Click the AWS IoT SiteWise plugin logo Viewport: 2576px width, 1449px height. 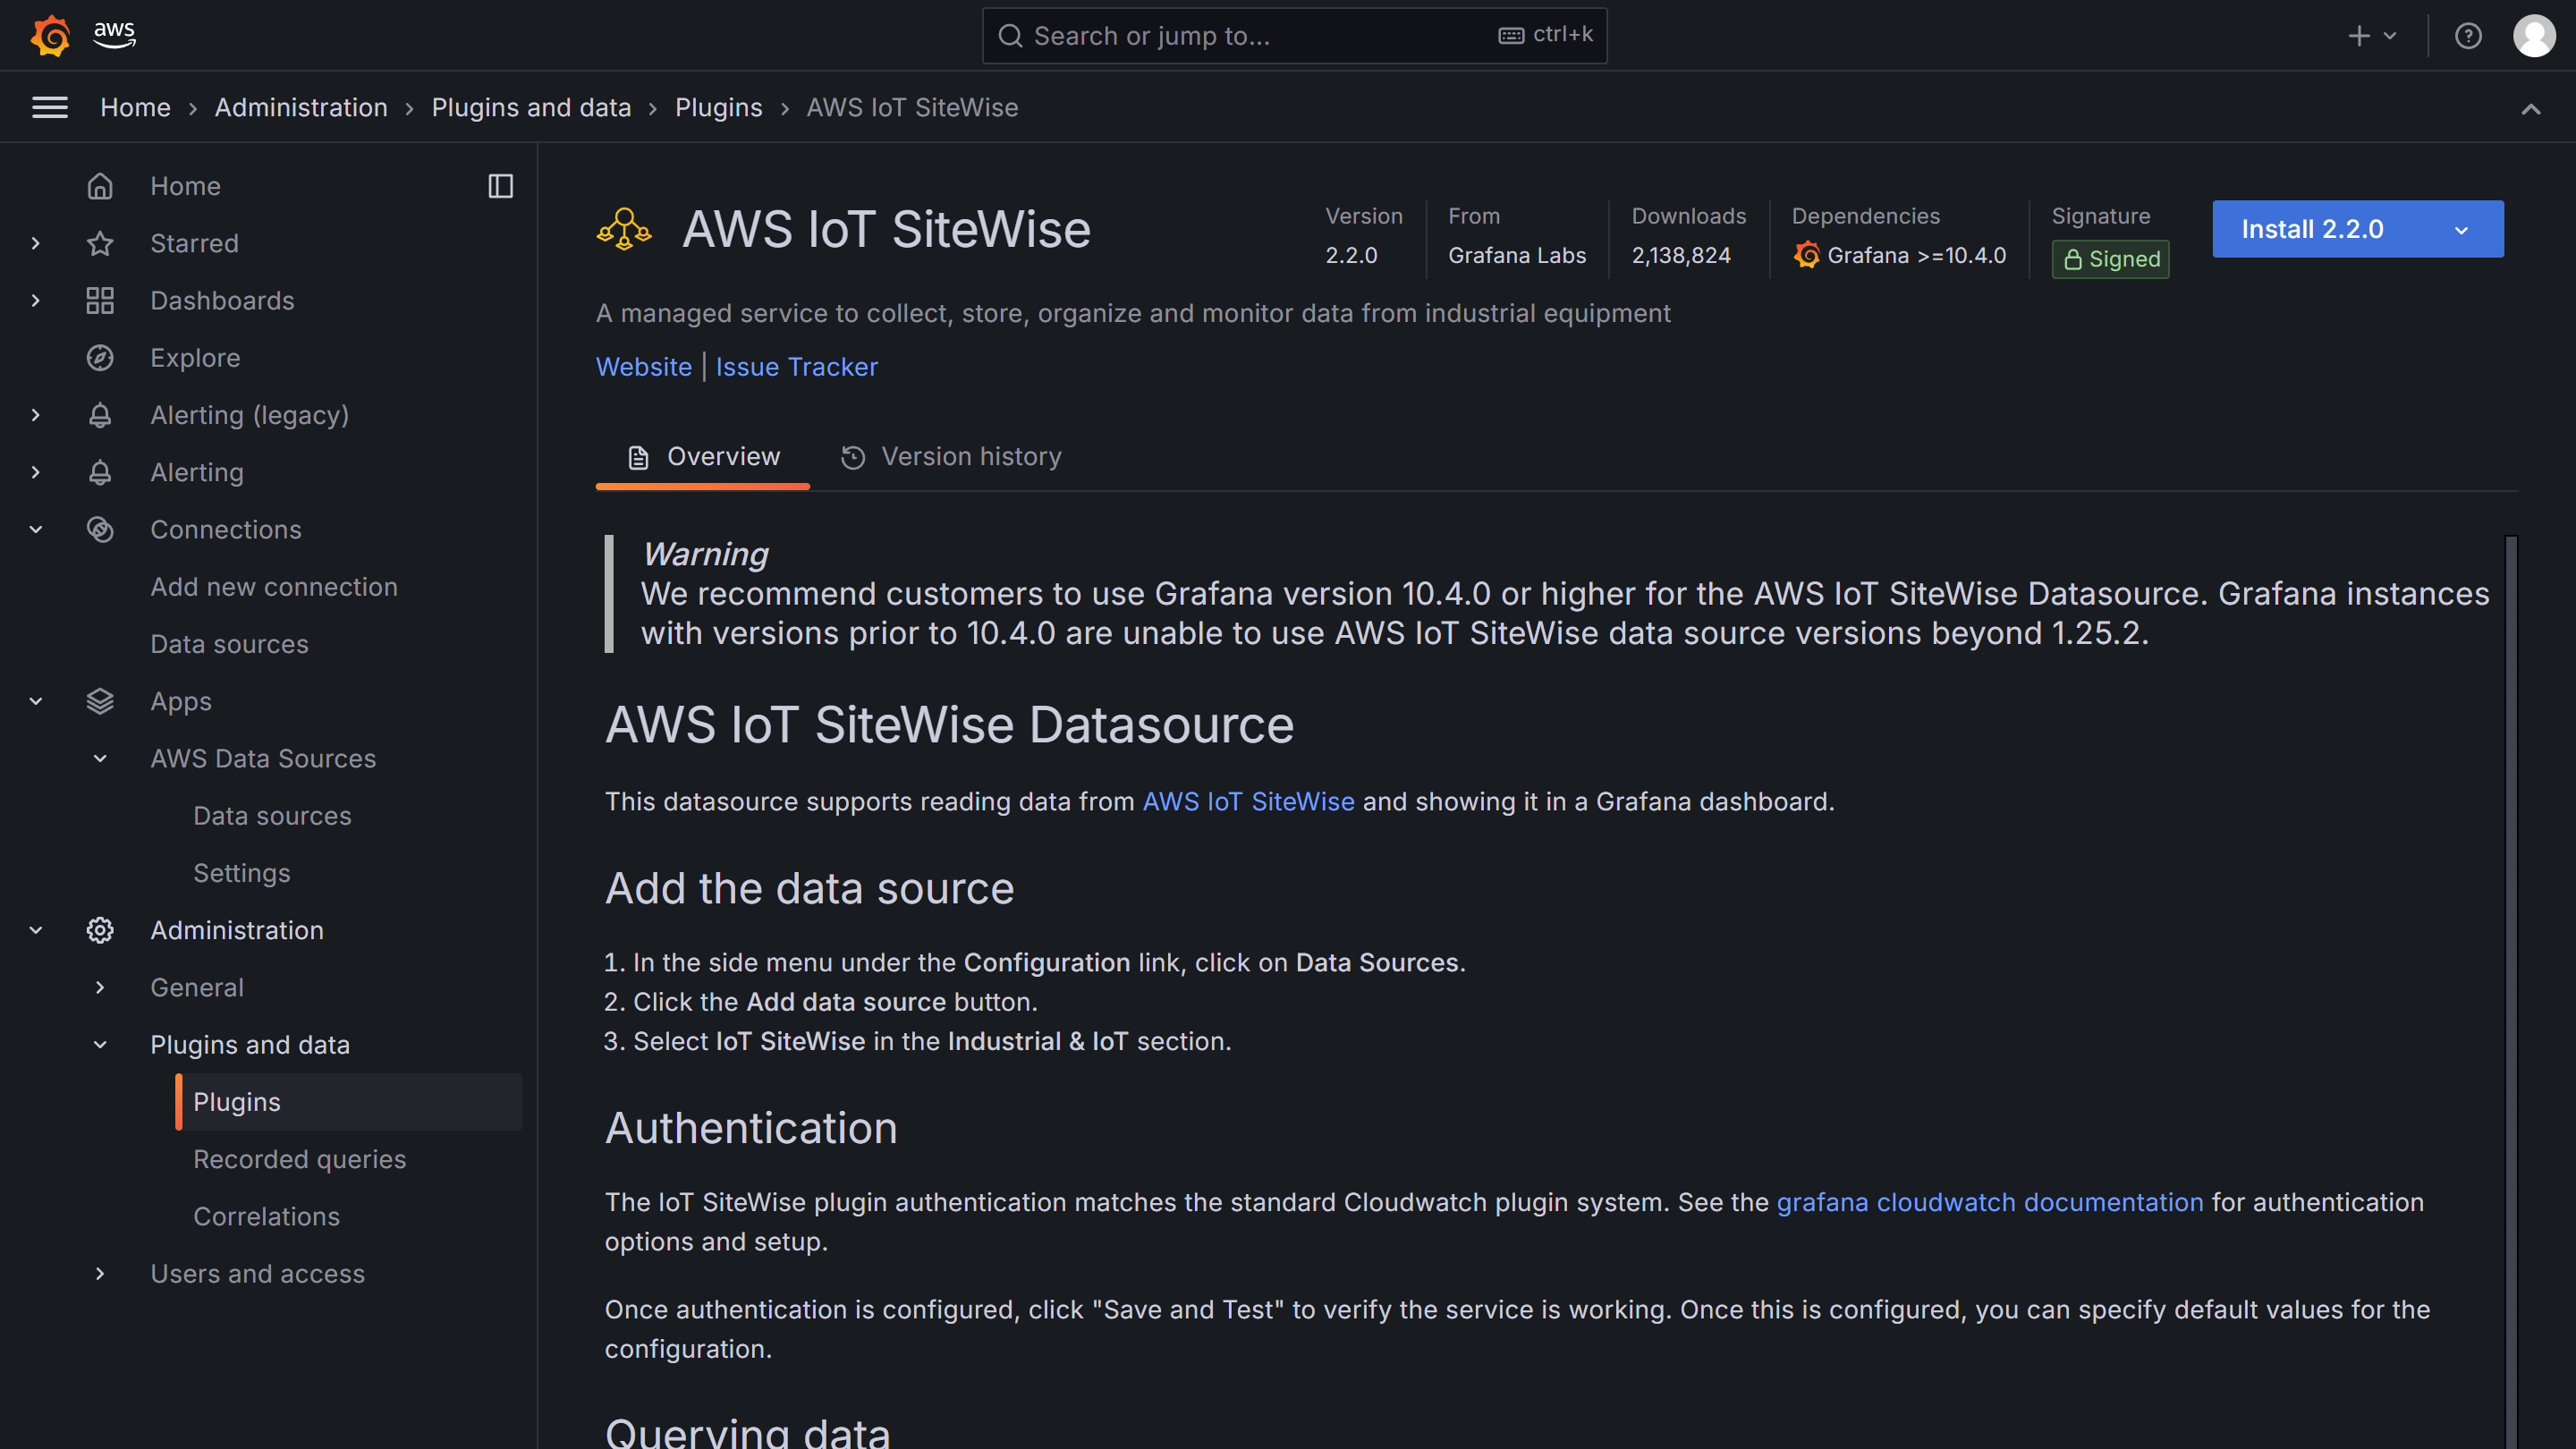pos(624,229)
